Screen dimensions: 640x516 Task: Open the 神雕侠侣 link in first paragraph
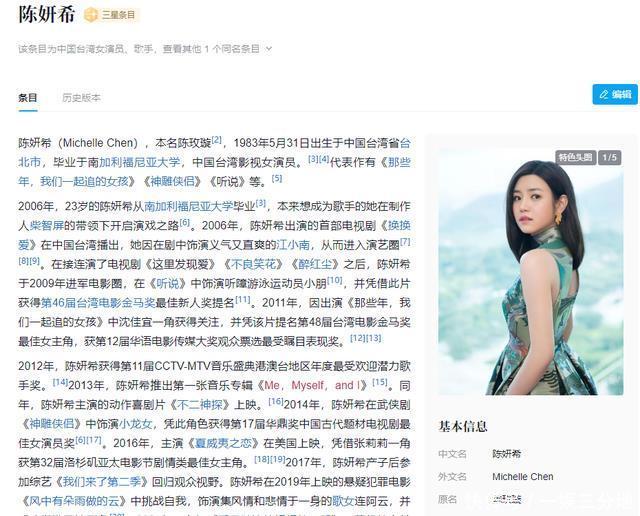coord(173,181)
